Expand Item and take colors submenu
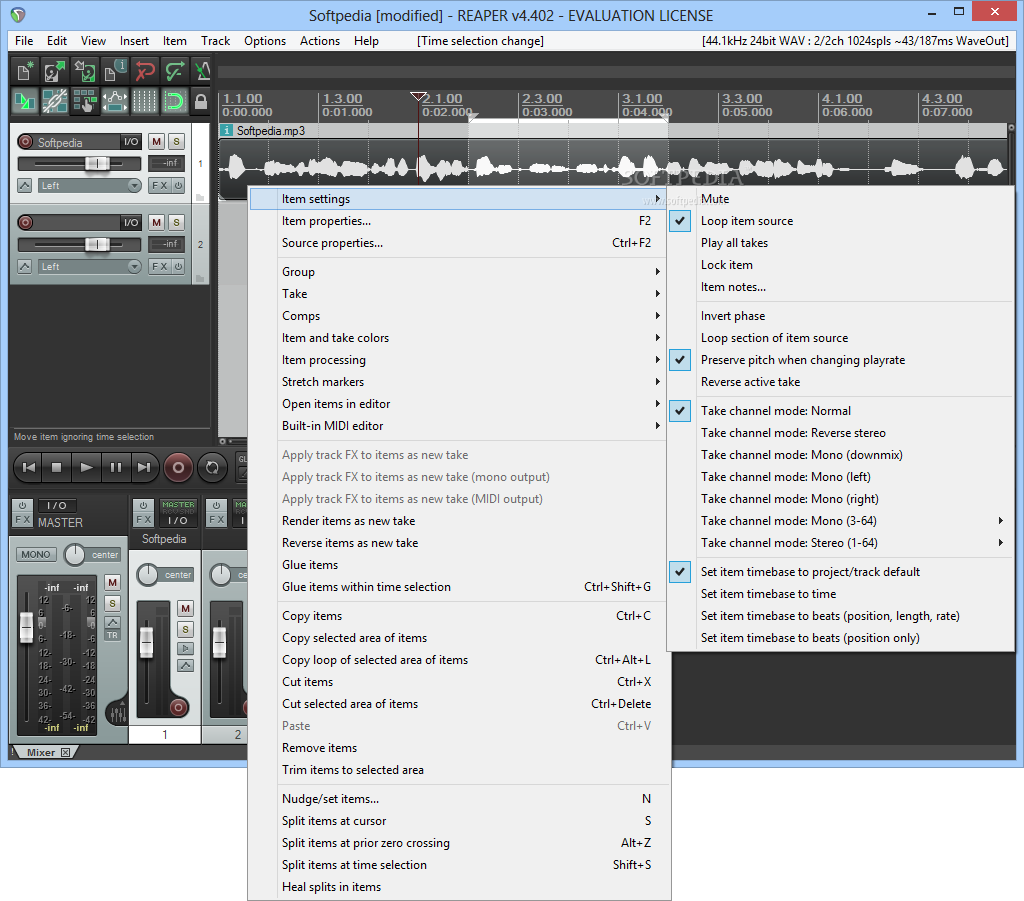Viewport: 1024px width, 901px height. (x=458, y=338)
